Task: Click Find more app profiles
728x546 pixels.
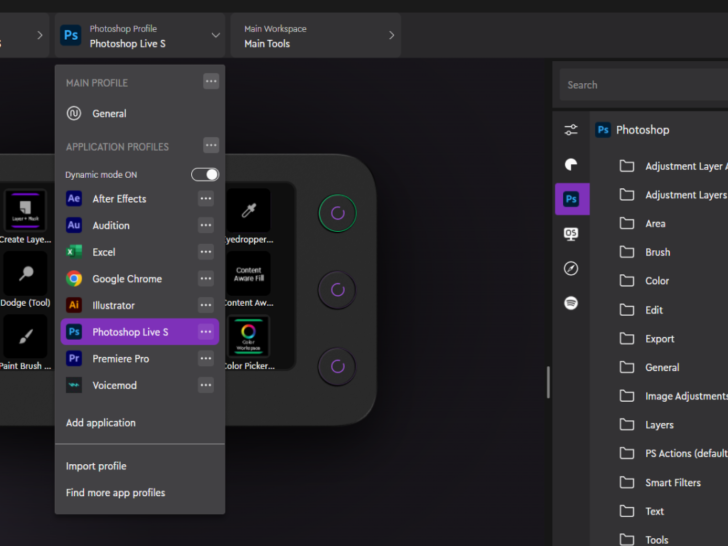Action: (x=116, y=493)
